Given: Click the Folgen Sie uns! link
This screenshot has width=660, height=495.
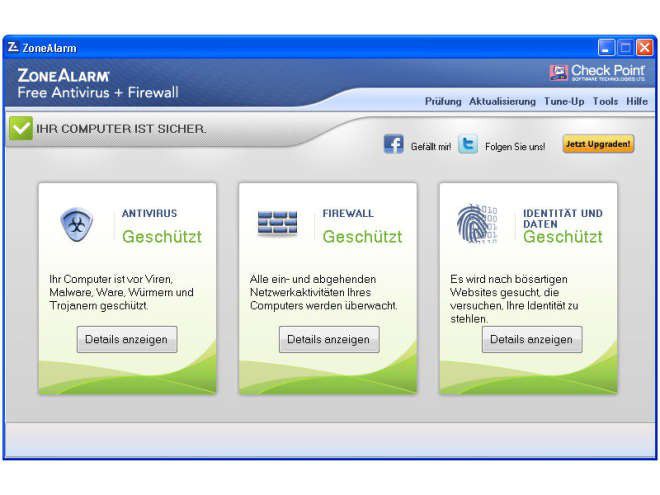Looking at the screenshot, I should [515, 146].
